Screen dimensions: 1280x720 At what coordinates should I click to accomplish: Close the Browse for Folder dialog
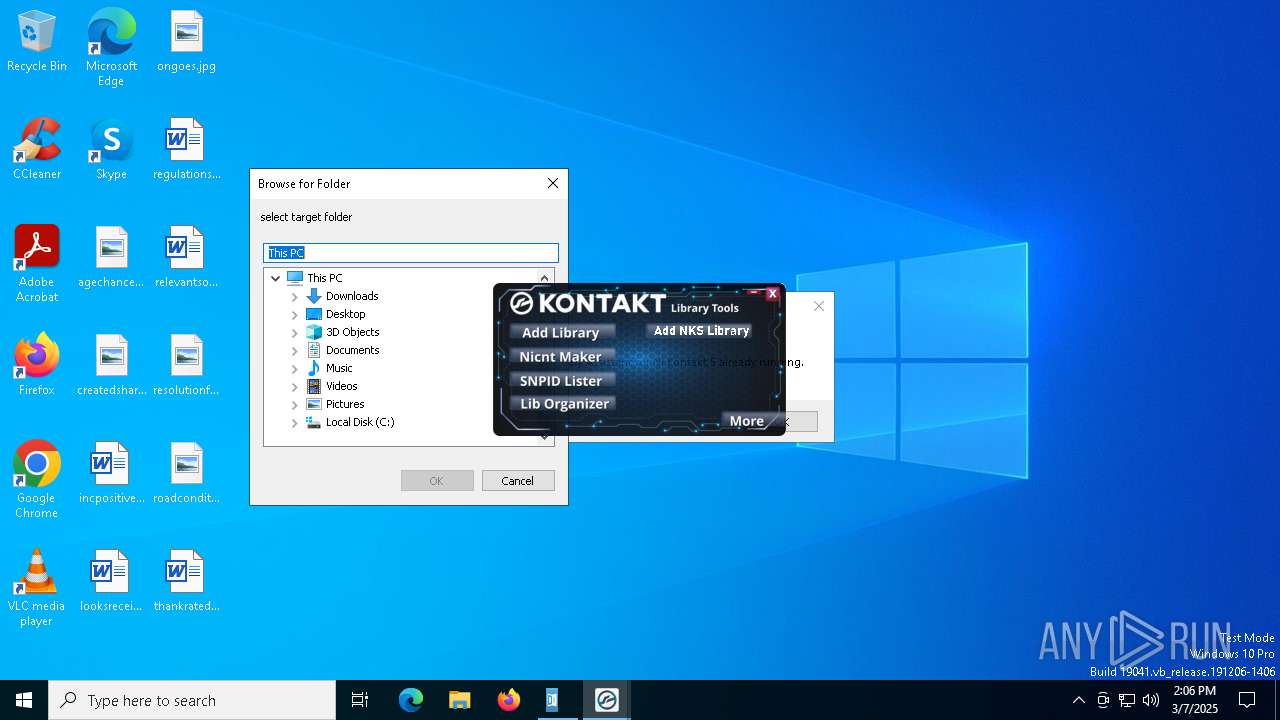(553, 184)
